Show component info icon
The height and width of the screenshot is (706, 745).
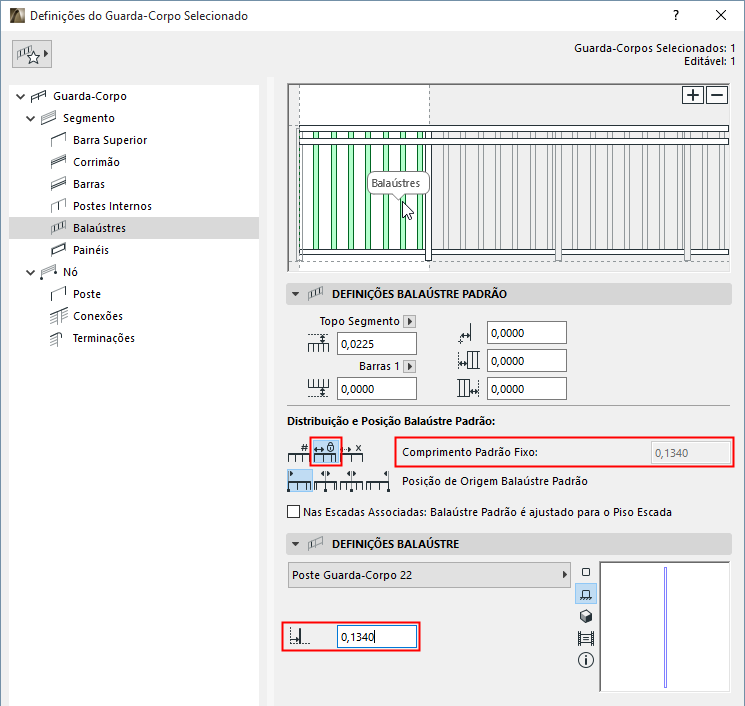[586, 660]
